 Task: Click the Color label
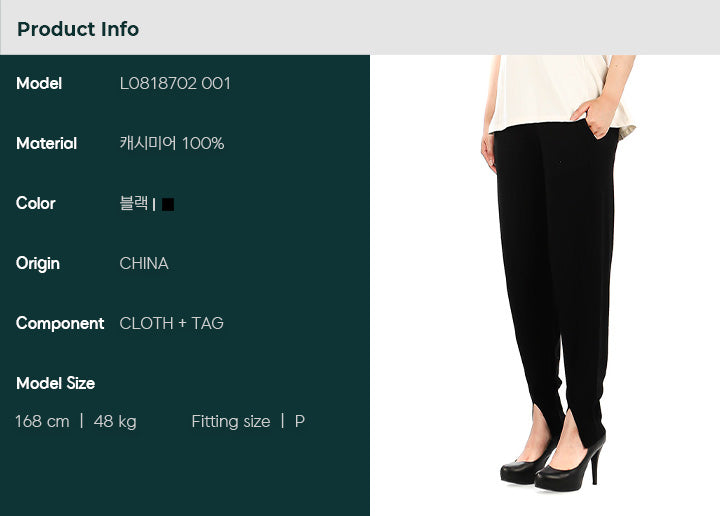click(x=36, y=203)
